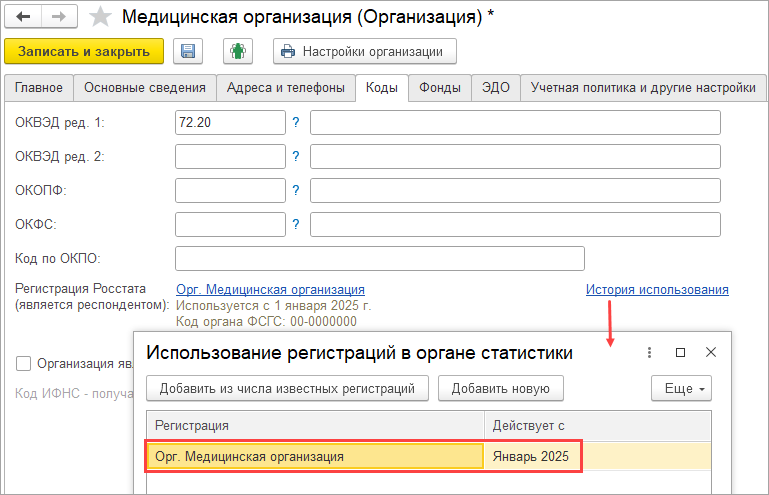This screenshot has width=769, height=495.
Task: Click the ОКОПФ description field
Action: tap(515, 190)
